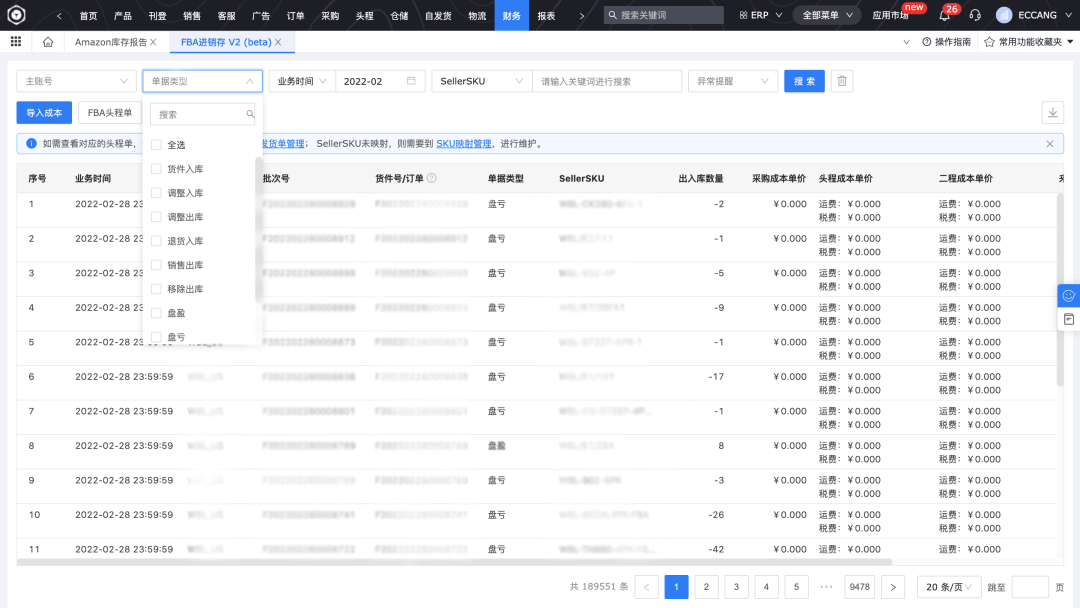Open the 财务 menu in the top bar
Image resolution: width=1080 pixels, height=608 pixels.
(511, 15)
